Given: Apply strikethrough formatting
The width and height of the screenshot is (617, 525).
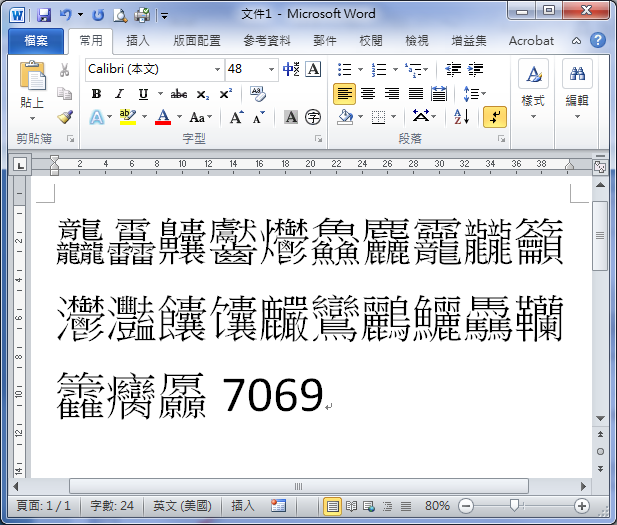Looking at the screenshot, I should pos(178,94).
